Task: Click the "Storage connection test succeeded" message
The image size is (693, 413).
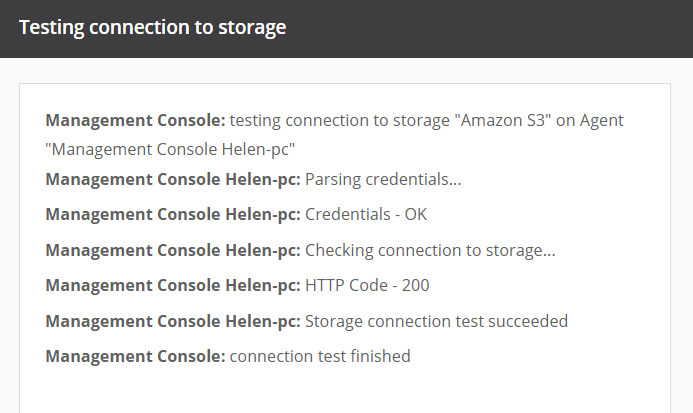Action: [x=436, y=321]
